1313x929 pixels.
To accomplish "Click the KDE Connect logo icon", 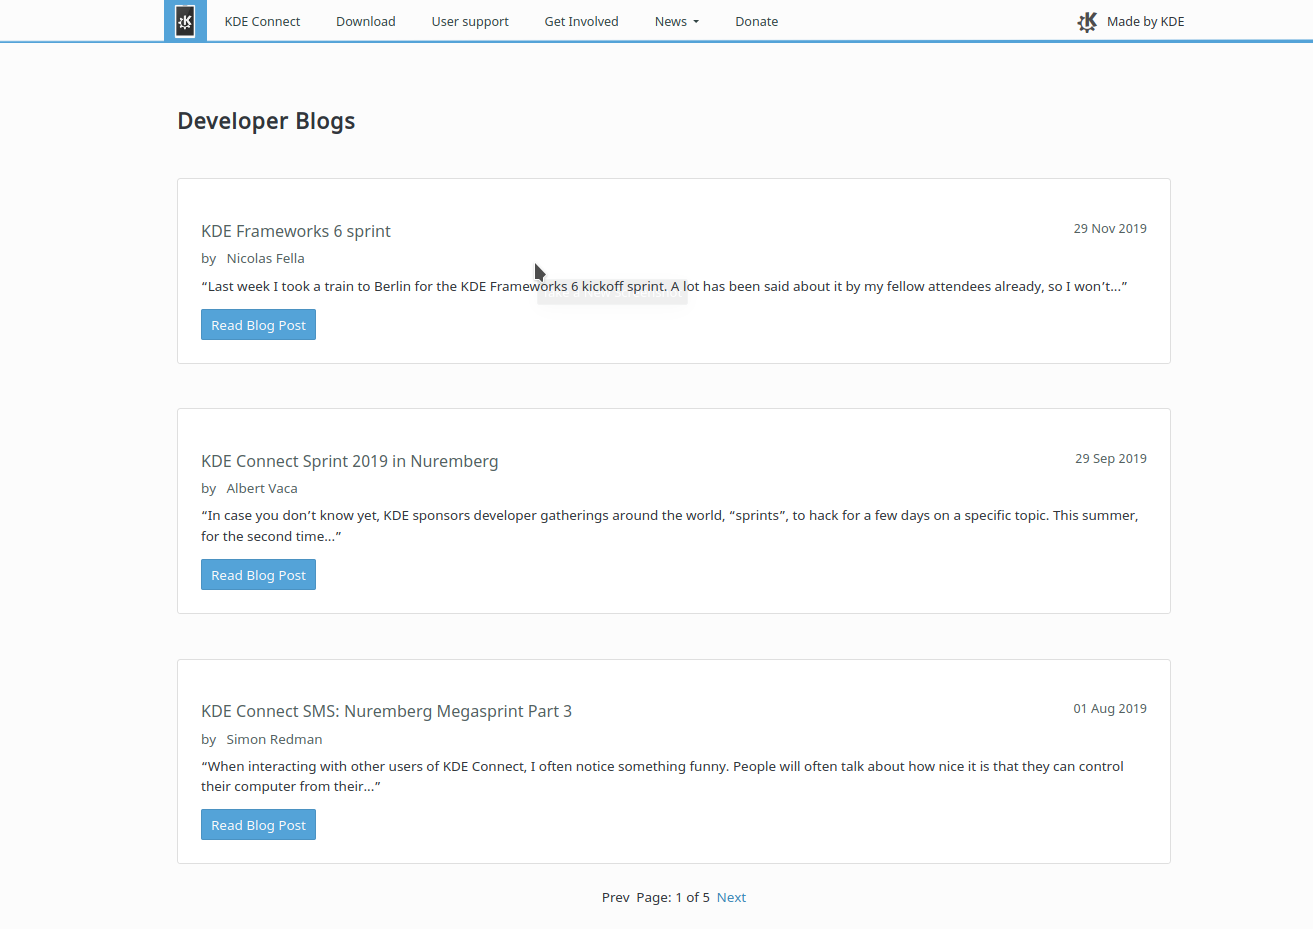I will (x=185, y=21).
